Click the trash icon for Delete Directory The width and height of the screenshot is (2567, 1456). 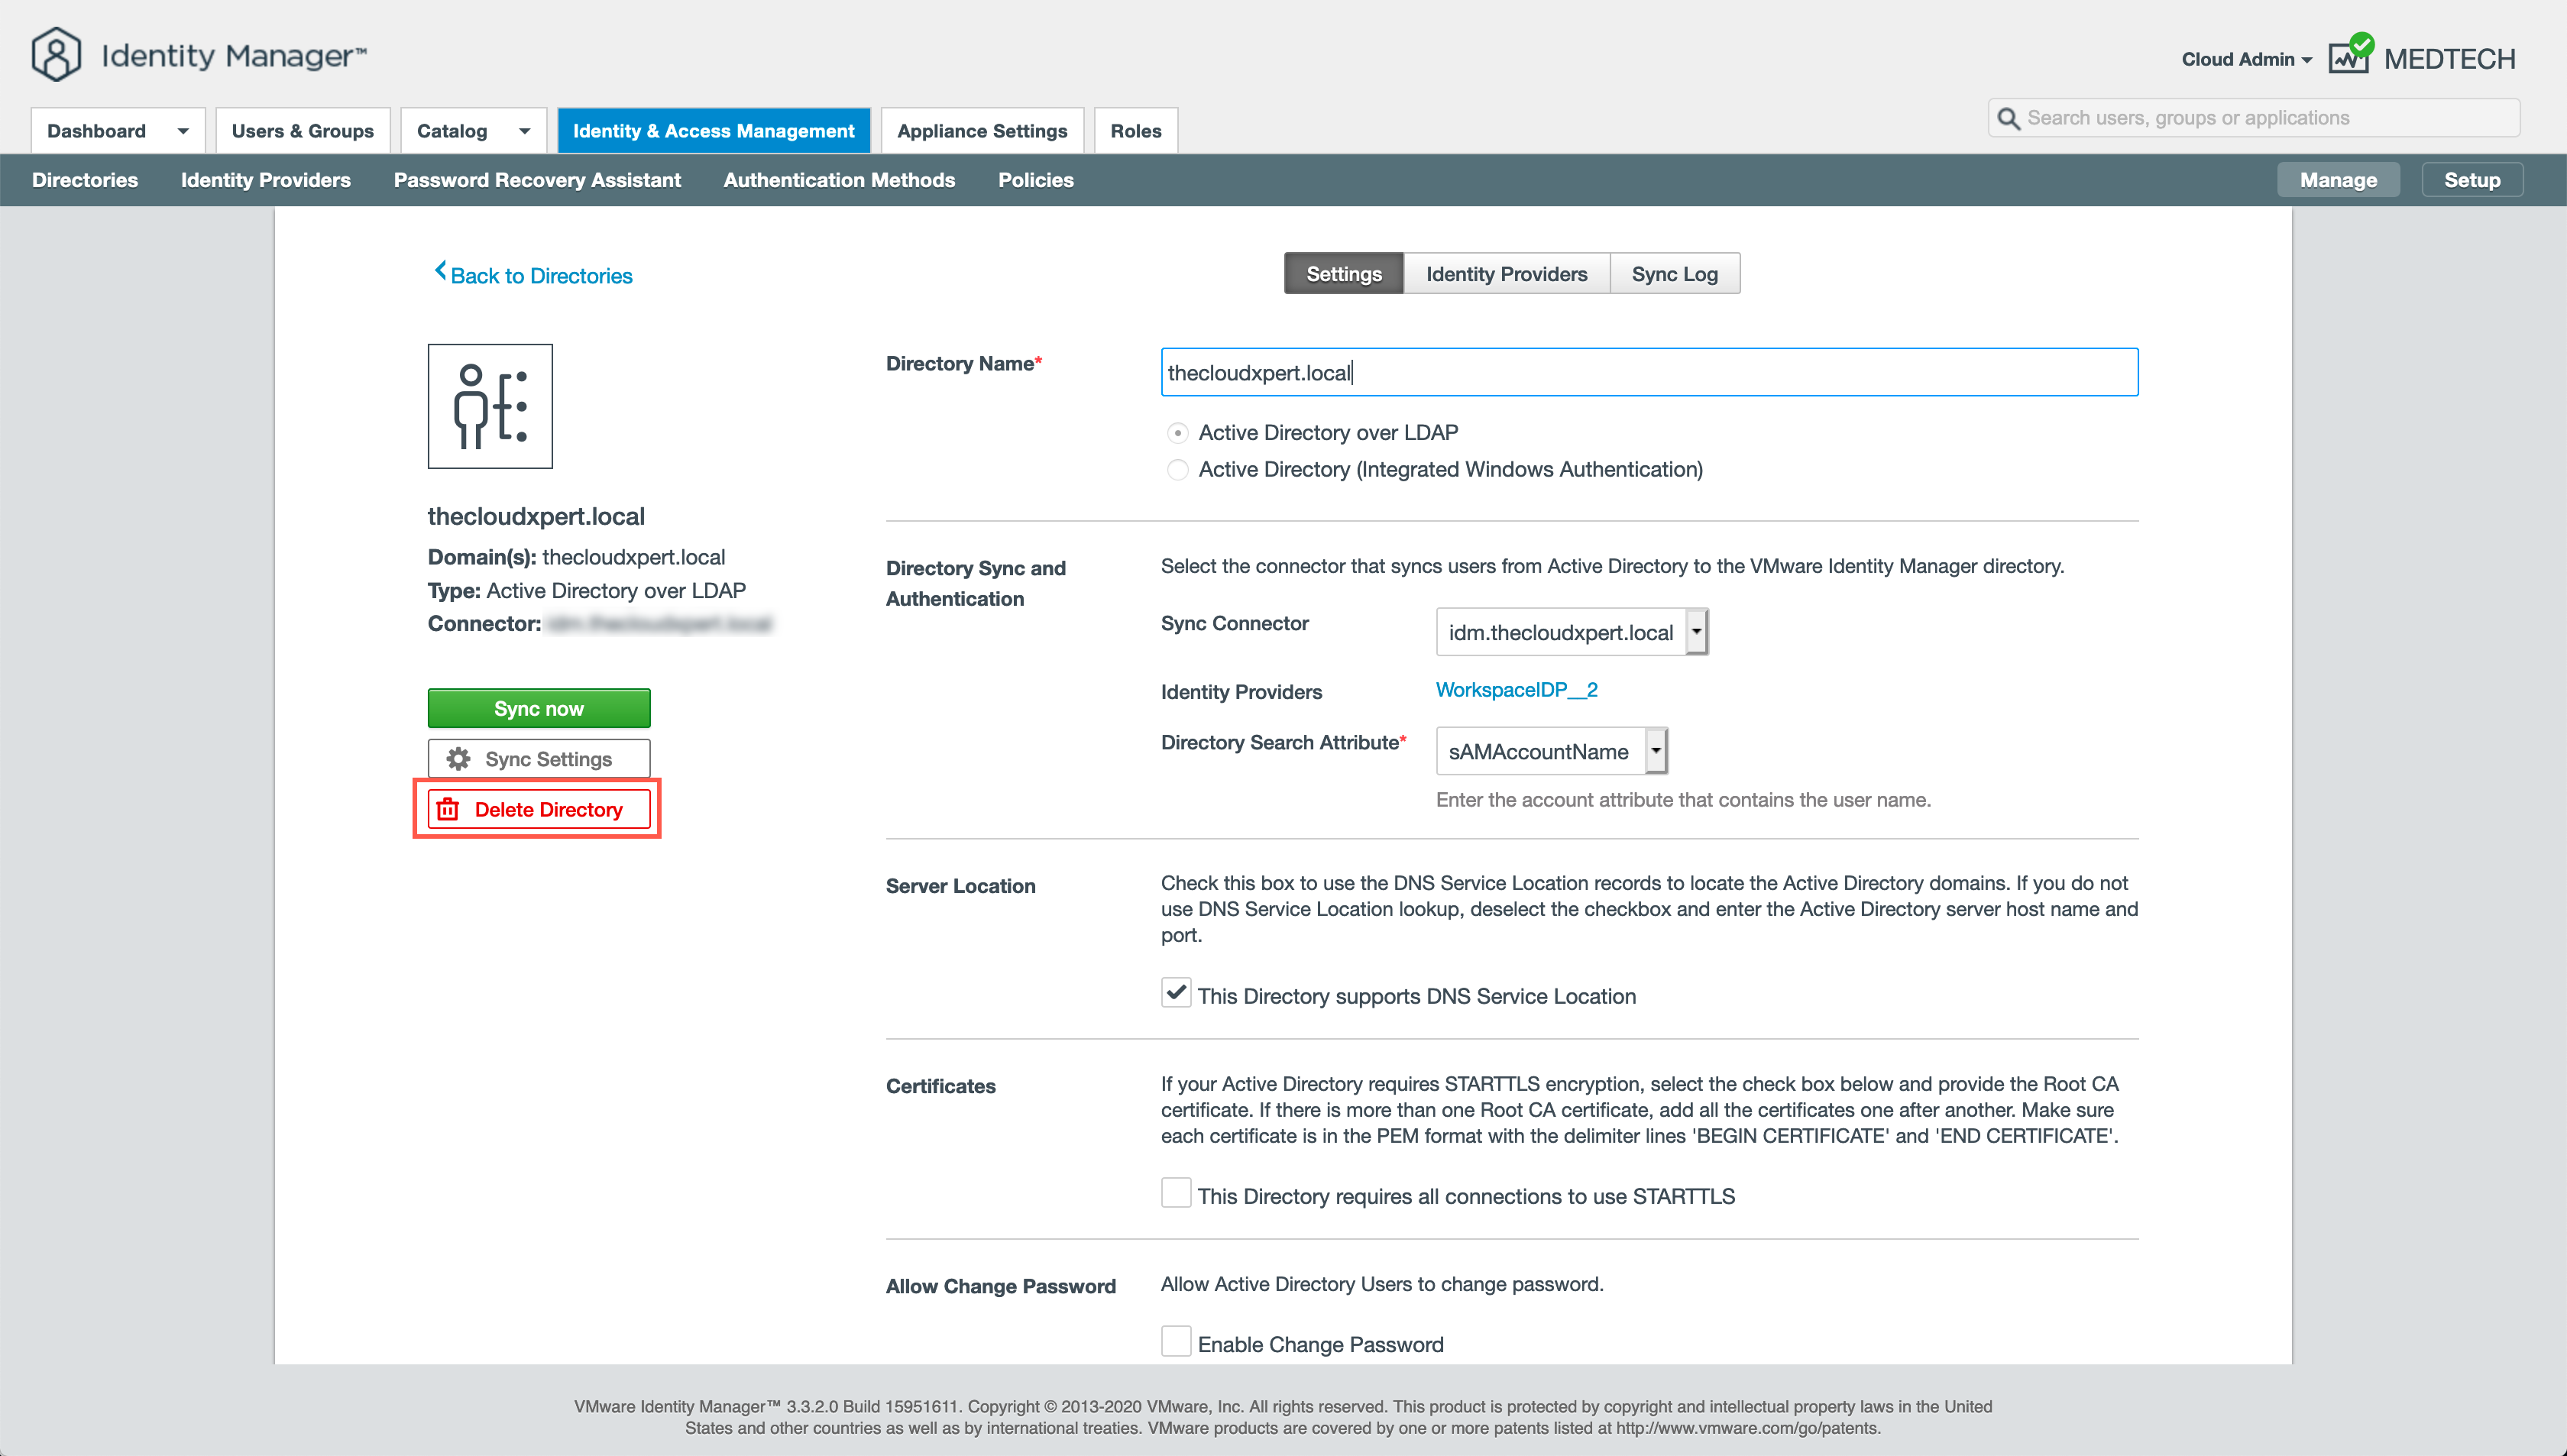[448, 809]
